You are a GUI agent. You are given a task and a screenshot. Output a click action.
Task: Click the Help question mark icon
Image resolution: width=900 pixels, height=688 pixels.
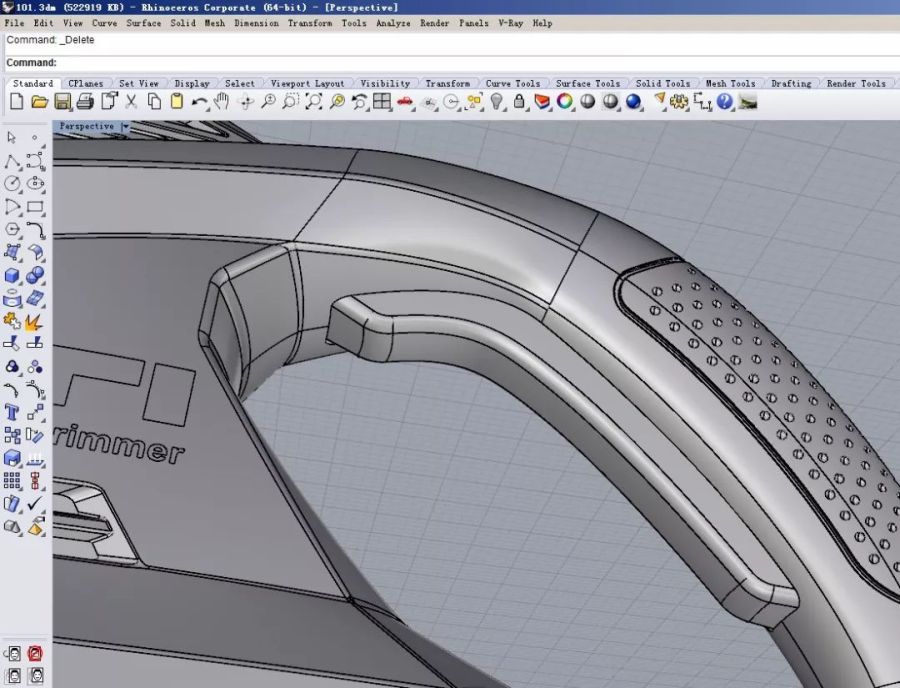[725, 101]
